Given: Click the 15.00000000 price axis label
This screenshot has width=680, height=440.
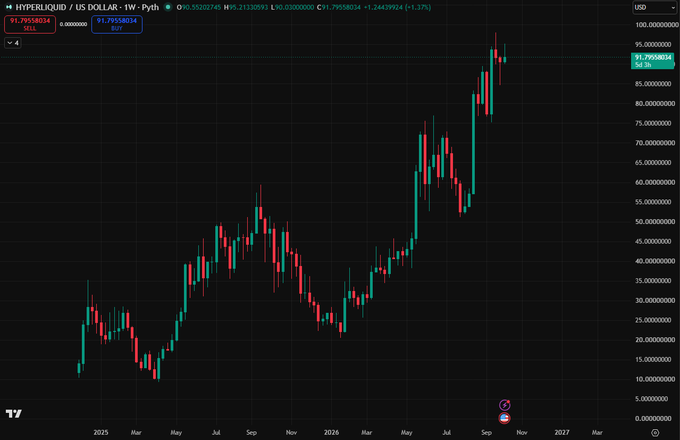Looking at the screenshot, I should (655, 359).
